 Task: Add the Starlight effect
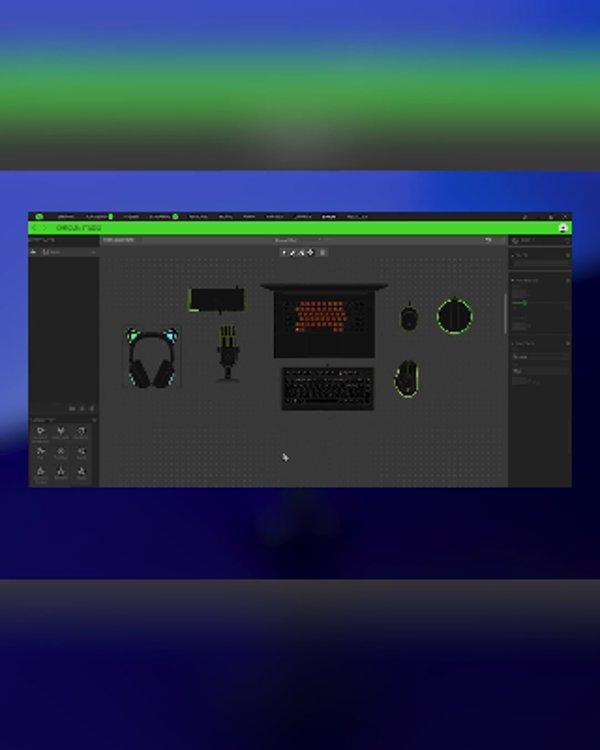(61, 474)
